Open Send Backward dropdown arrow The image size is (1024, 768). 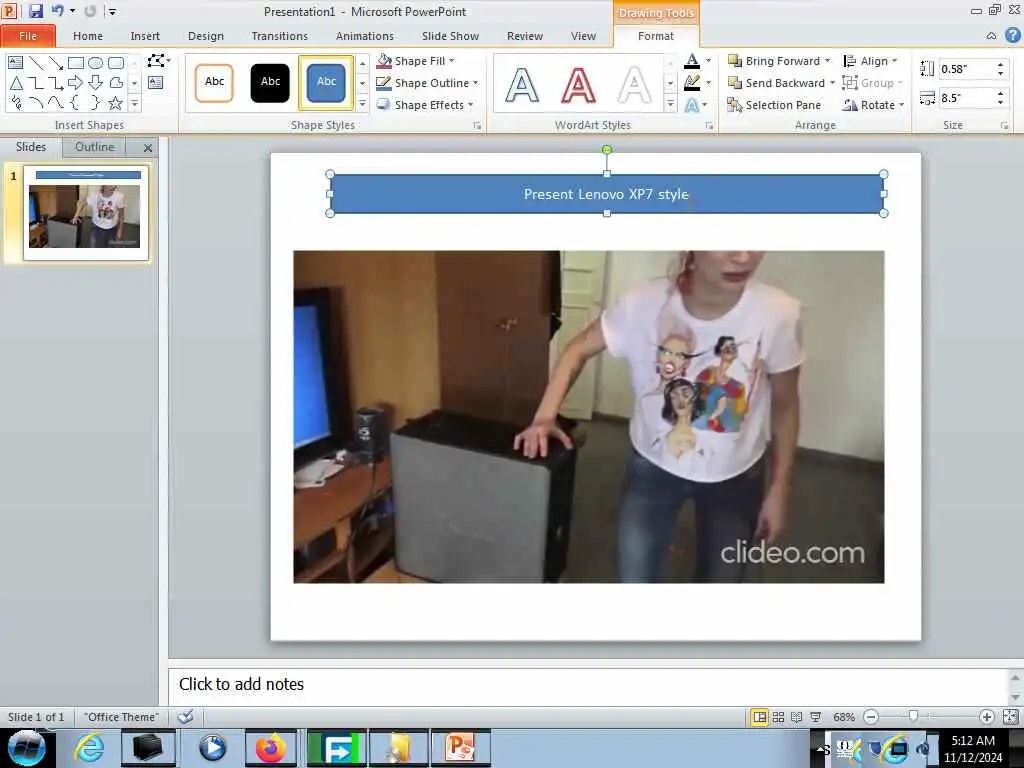tap(832, 83)
